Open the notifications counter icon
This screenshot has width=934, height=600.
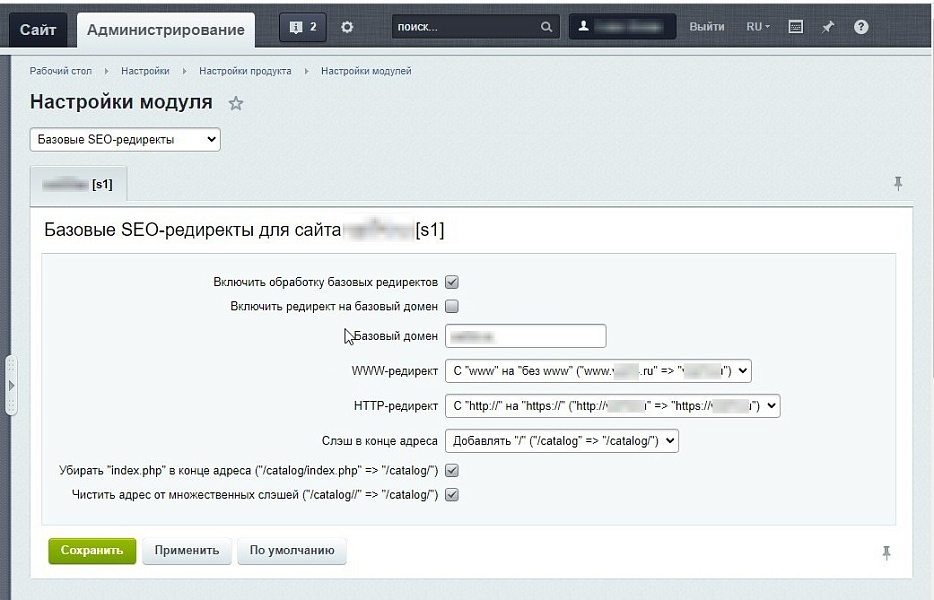(x=301, y=28)
